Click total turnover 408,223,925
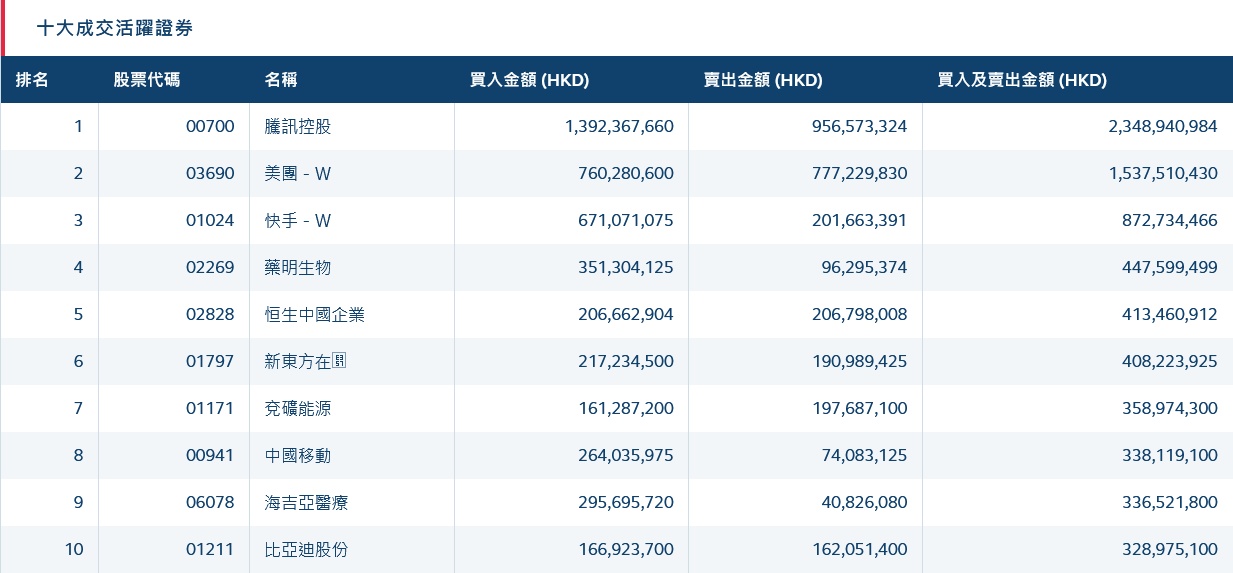 1170,362
